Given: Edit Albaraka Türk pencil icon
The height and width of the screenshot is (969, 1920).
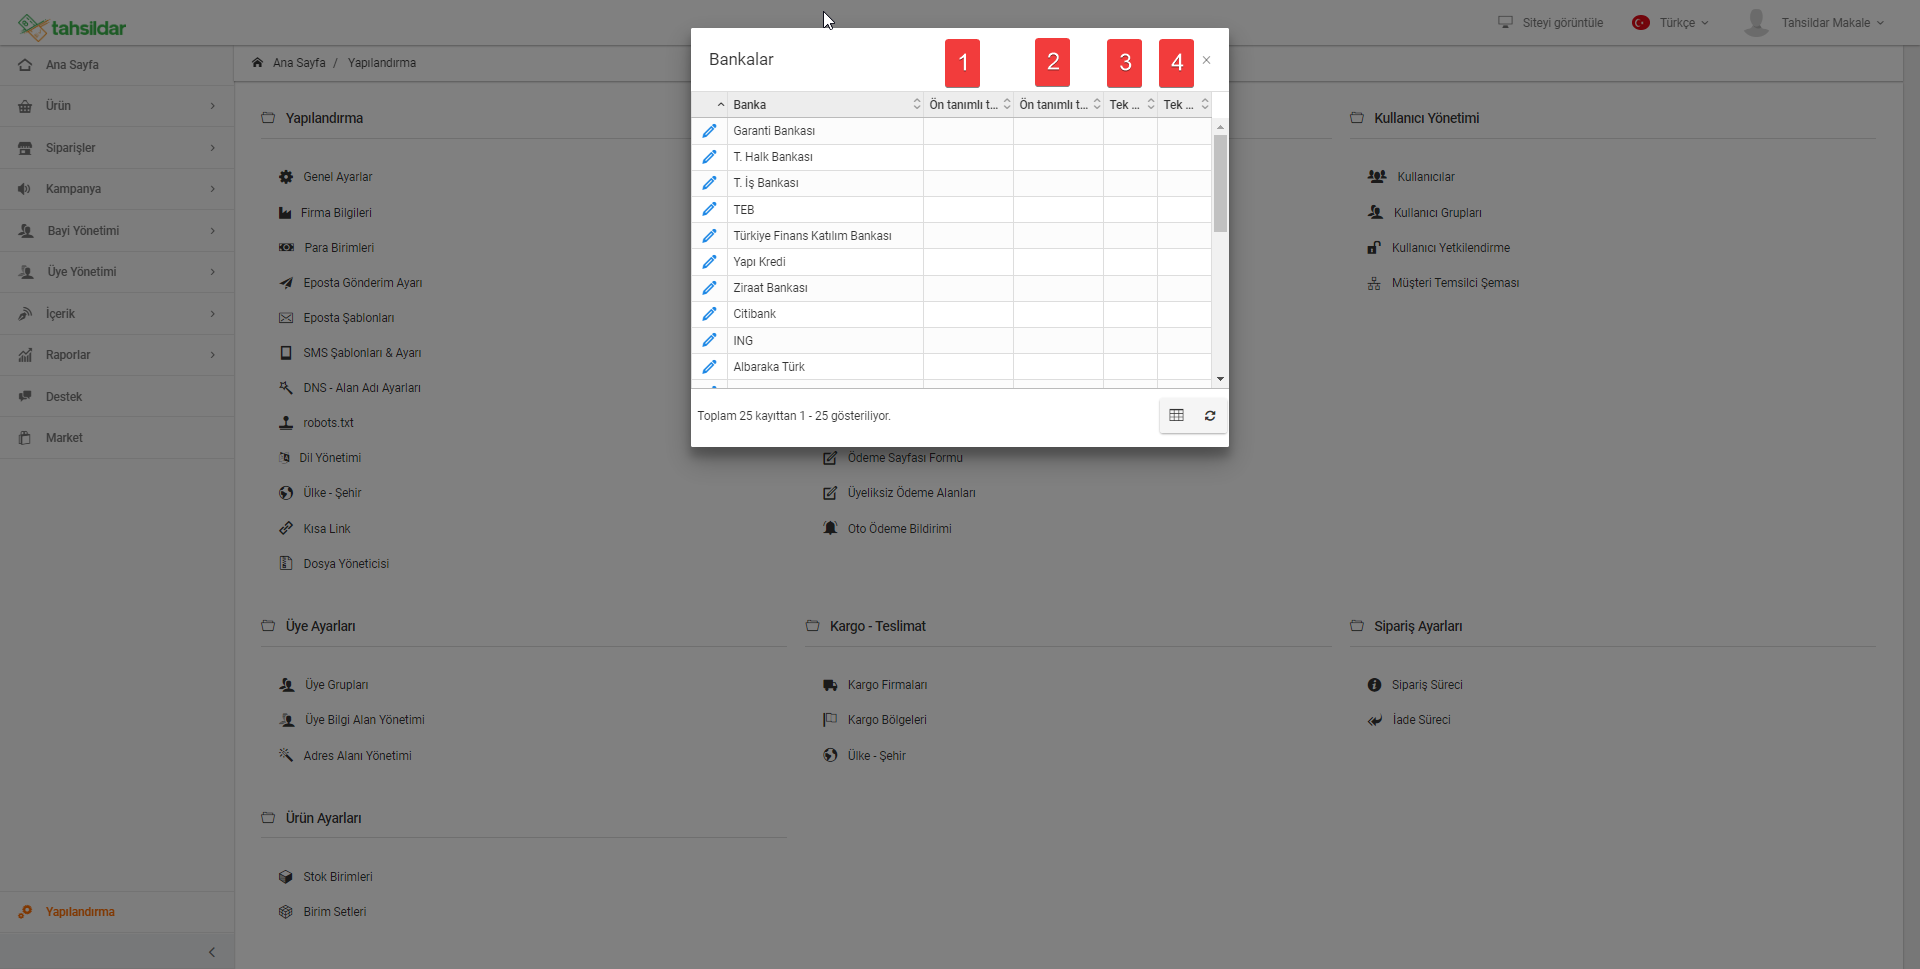Looking at the screenshot, I should pyautogui.click(x=709, y=367).
